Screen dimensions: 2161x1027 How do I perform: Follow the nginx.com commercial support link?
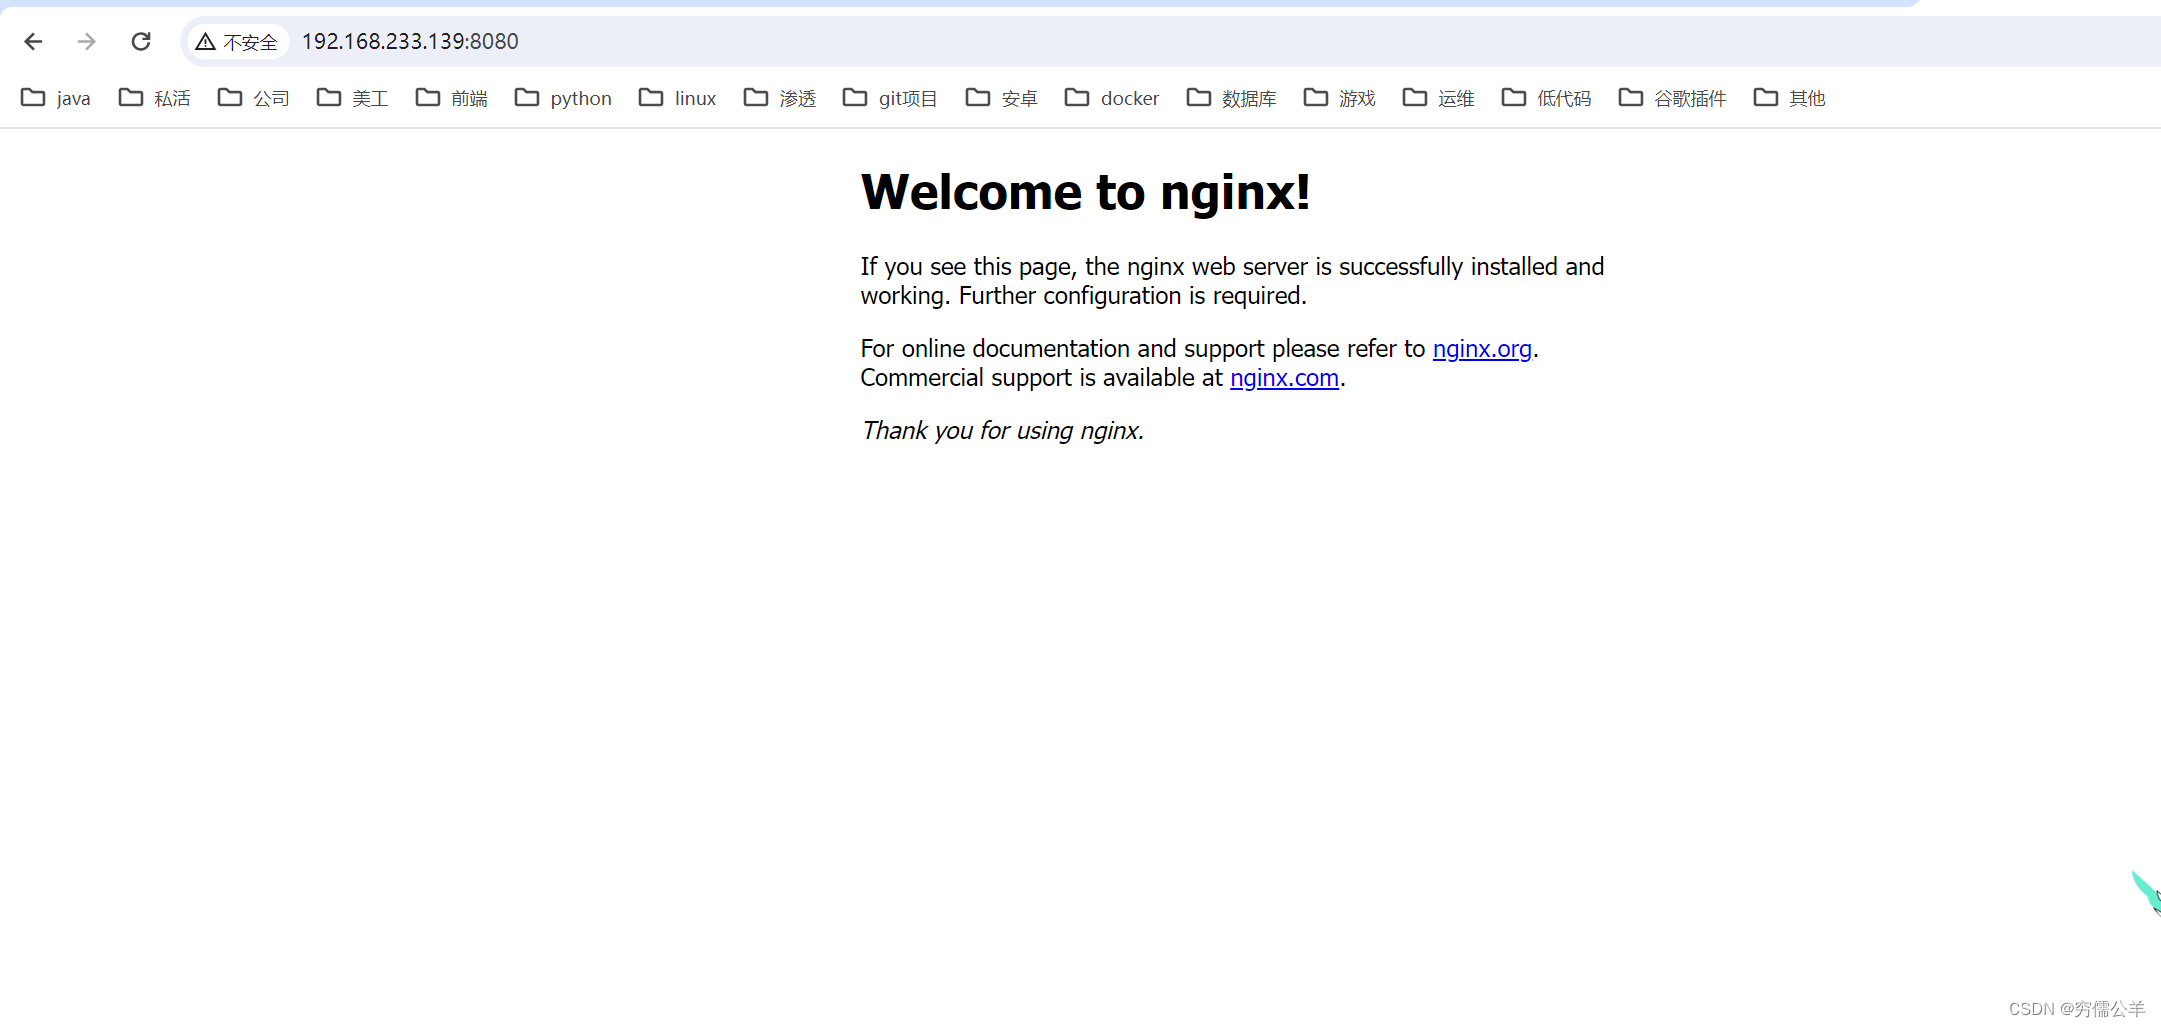[x=1284, y=378]
